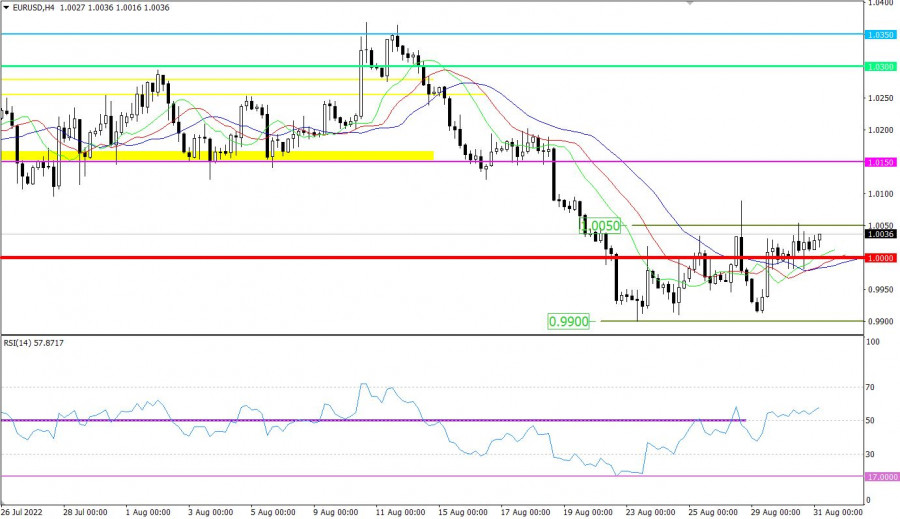
Task: Click the 9 Aug 00:00 date label
Action: click(336, 512)
